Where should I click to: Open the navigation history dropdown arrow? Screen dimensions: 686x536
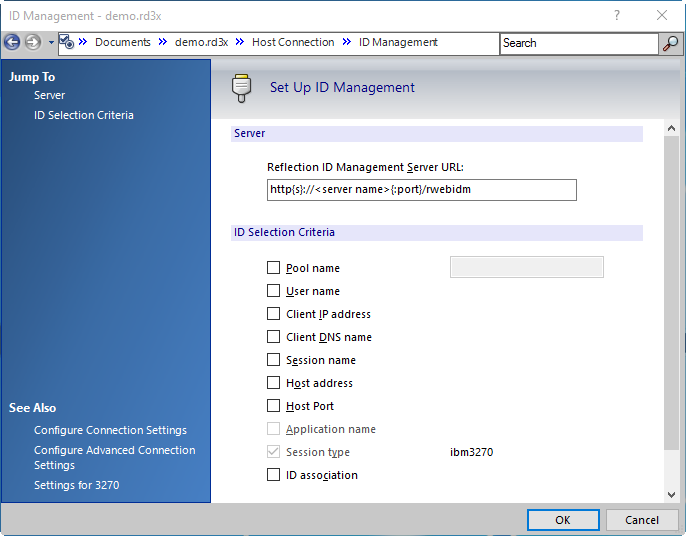(51, 43)
